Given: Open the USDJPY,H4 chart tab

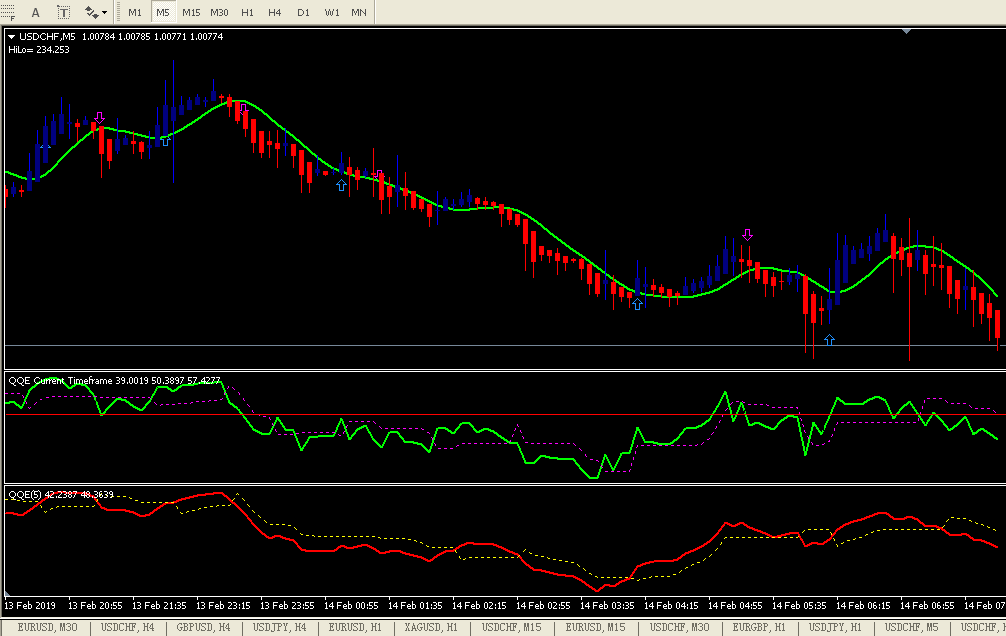Looking at the screenshot, I should 279,628.
